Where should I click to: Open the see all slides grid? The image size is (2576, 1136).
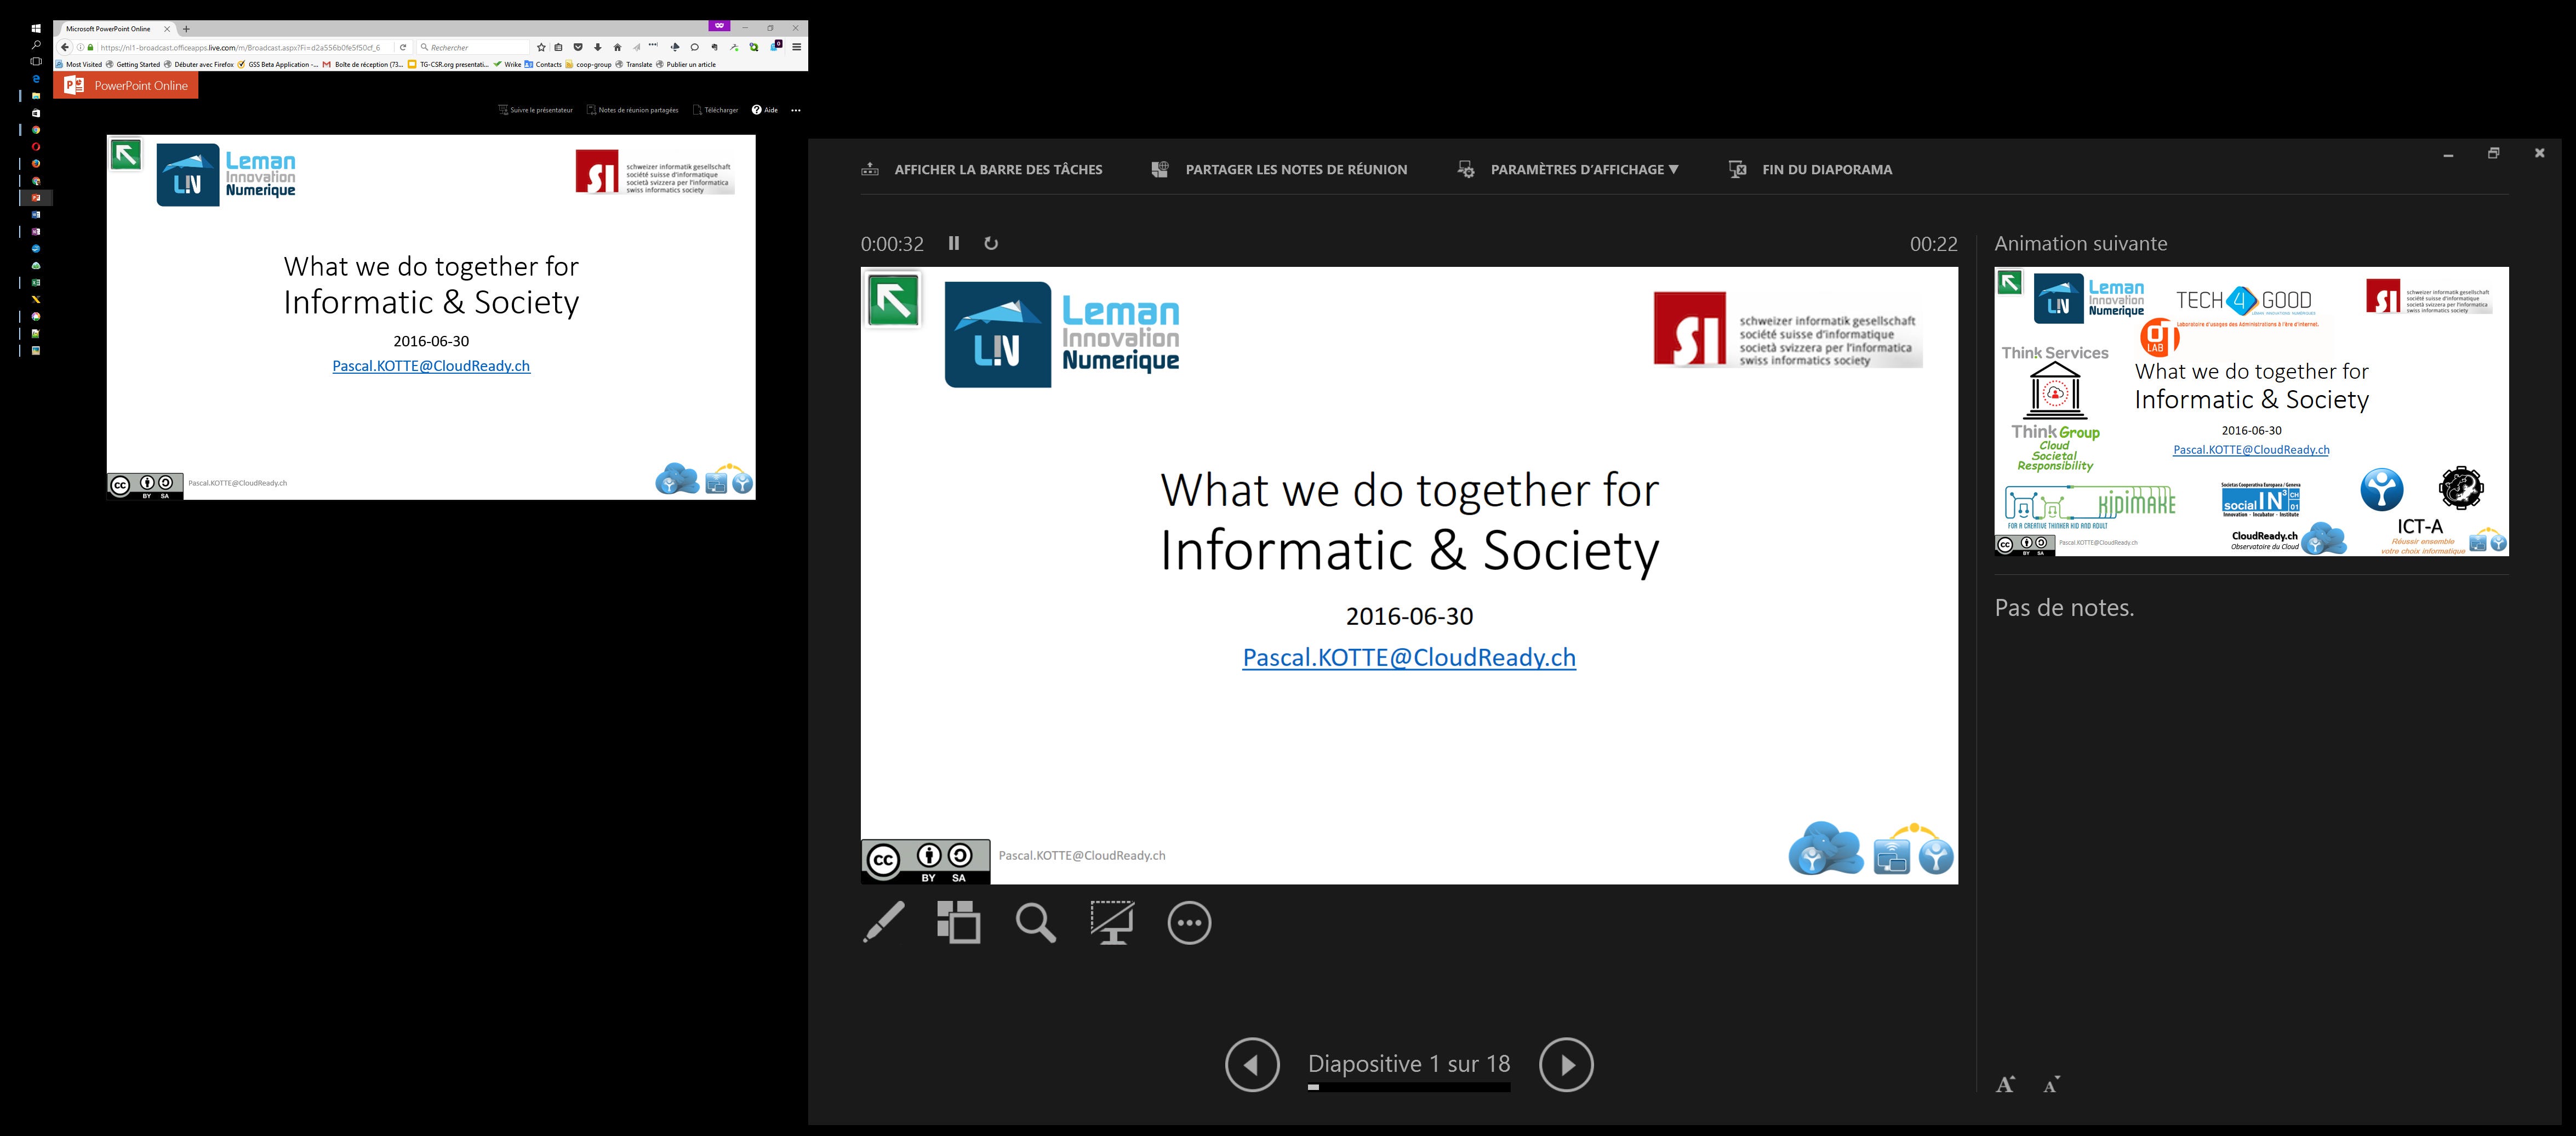click(959, 922)
